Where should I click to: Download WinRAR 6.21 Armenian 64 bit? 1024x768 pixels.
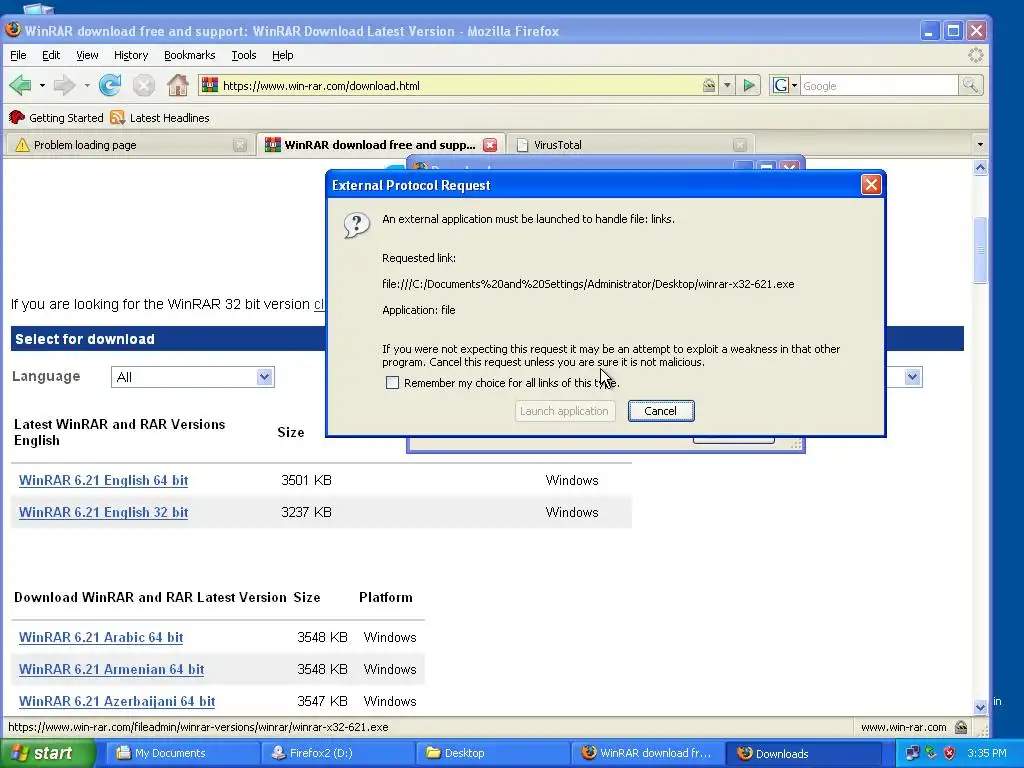coord(111,669)
